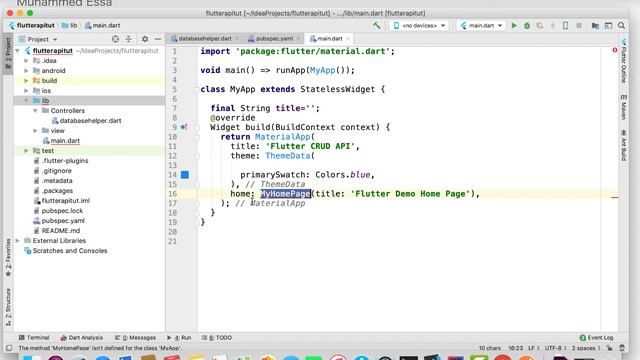Image resolution: width=640 pixels, height=360 pixels.
Task: Click the error indicator at editor top-right
Action: pos(615,50)
